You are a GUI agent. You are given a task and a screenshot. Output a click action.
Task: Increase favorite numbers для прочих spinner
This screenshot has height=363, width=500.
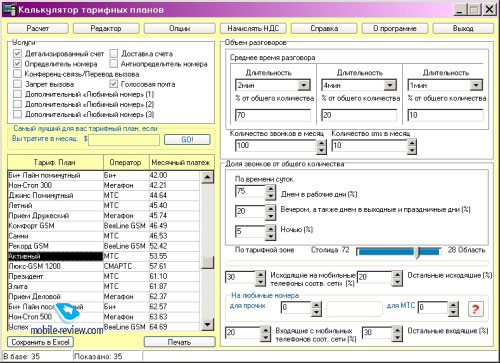coord(316,305)
